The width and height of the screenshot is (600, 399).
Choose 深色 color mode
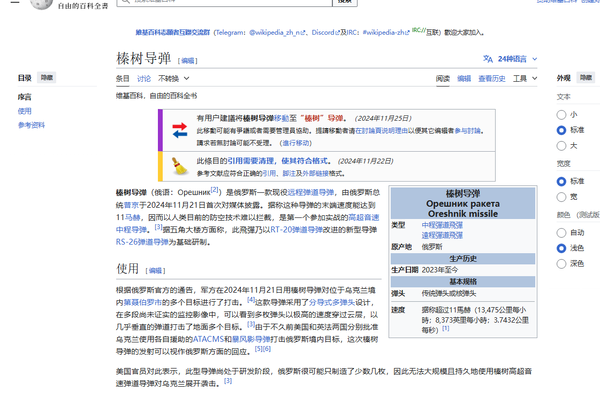tap(561, 264)
